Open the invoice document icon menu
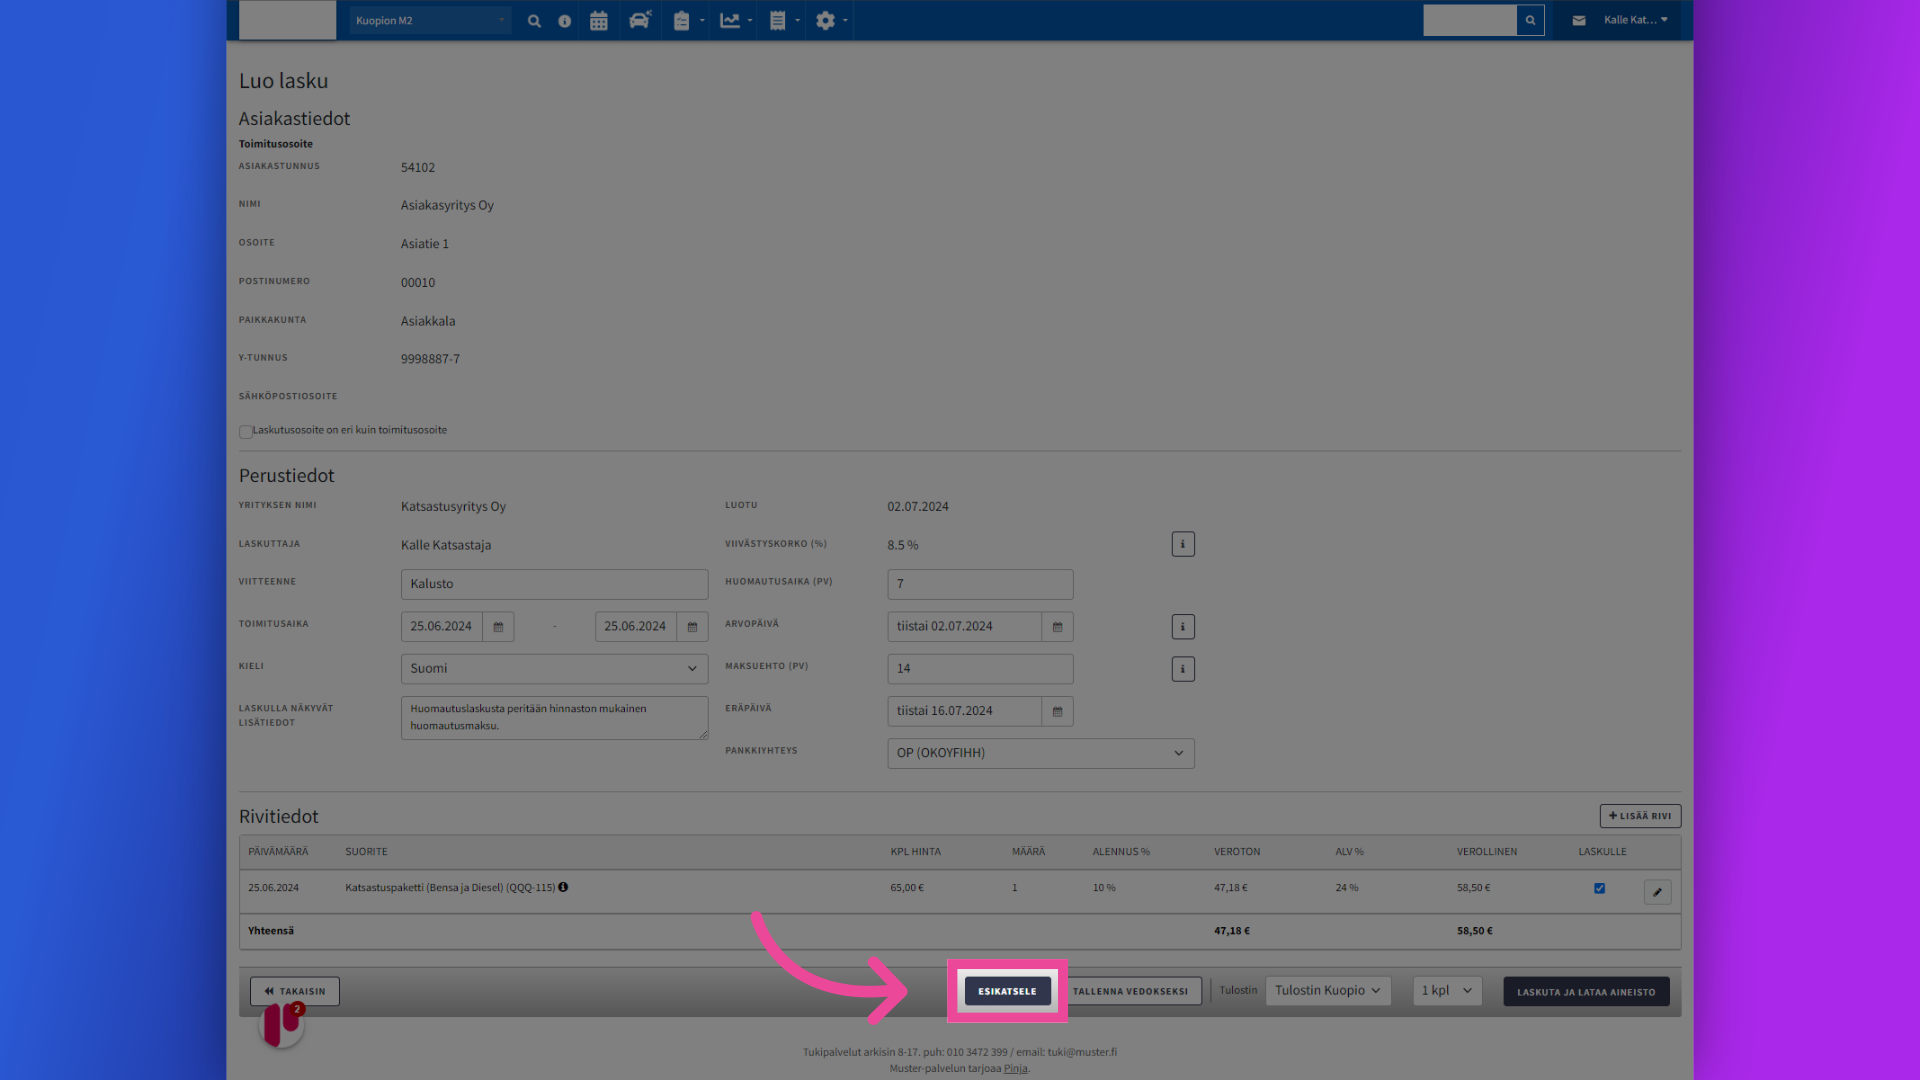Viewport: 1920px width, 1080px height. tap(784, 20)
